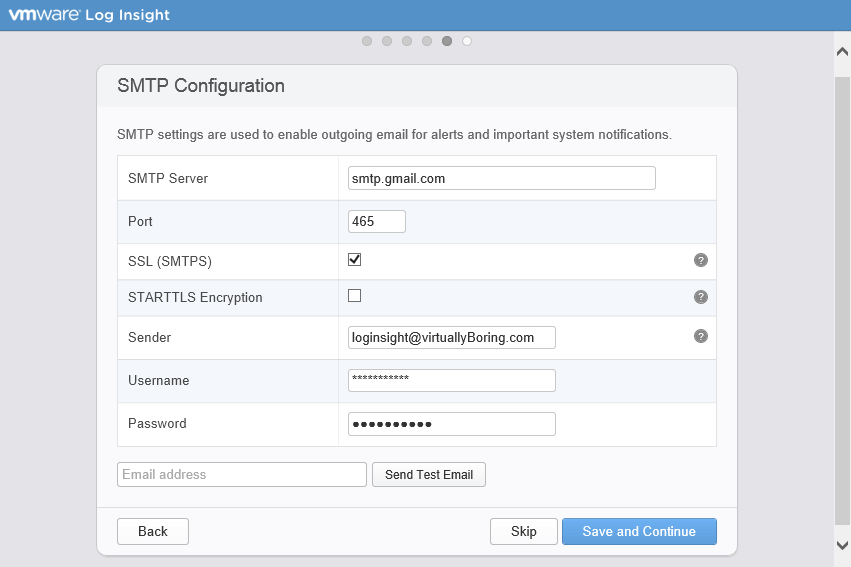851x567 pixels.
Task: Enable the STARTTLS Encryption checkbox
Action: pyautogui.click(x=354, y=296)
